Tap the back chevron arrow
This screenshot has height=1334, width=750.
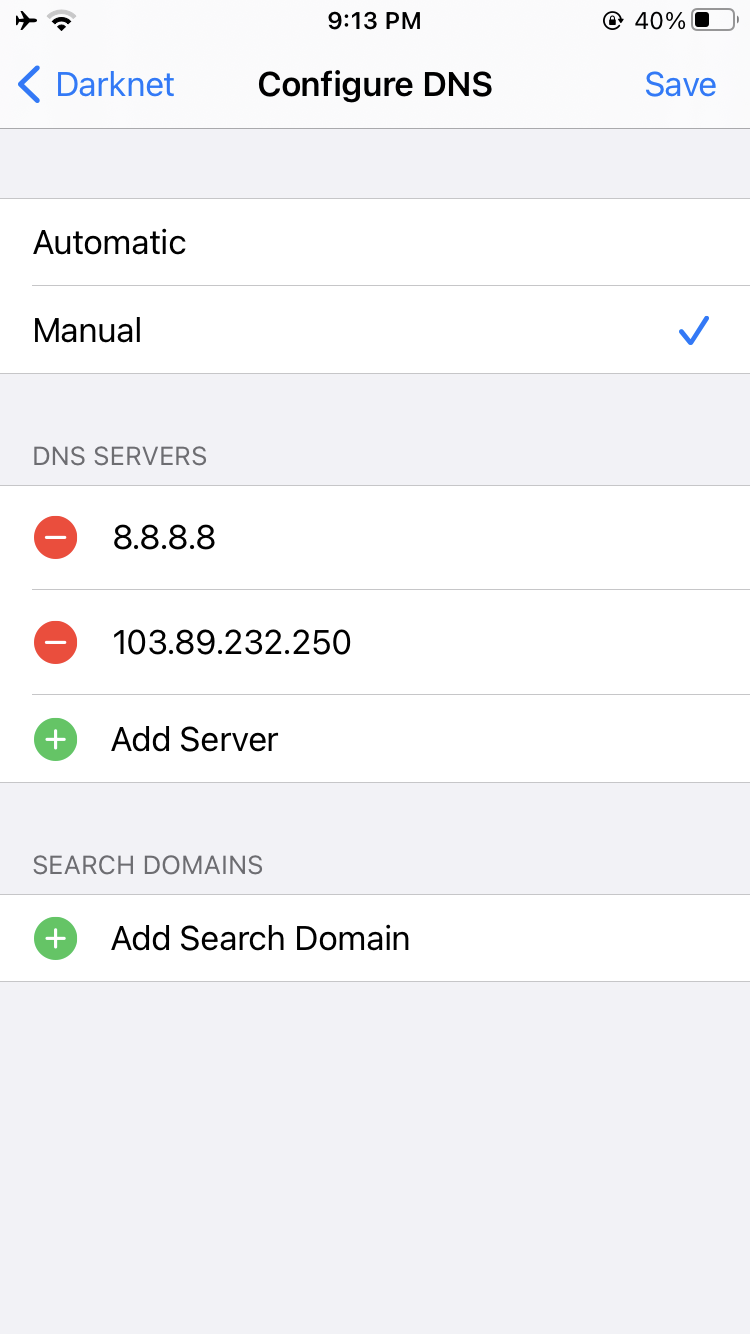point(30,85)
